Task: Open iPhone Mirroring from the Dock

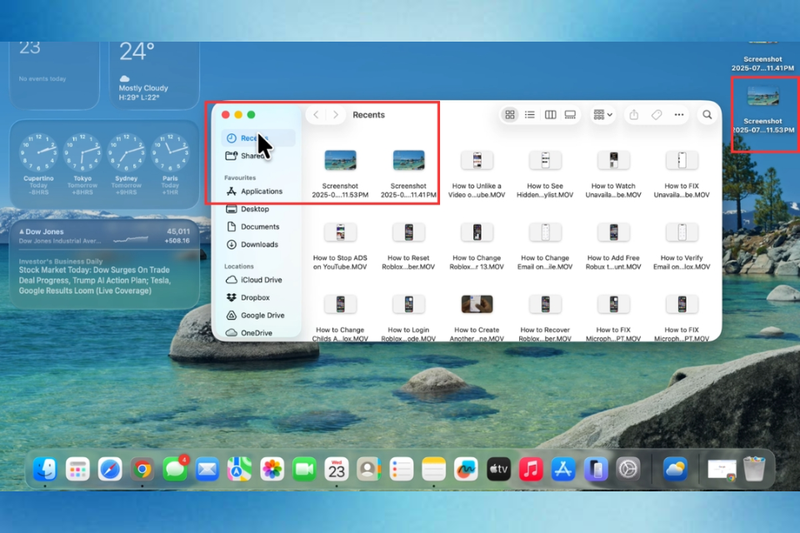Action: coord(596,469)
